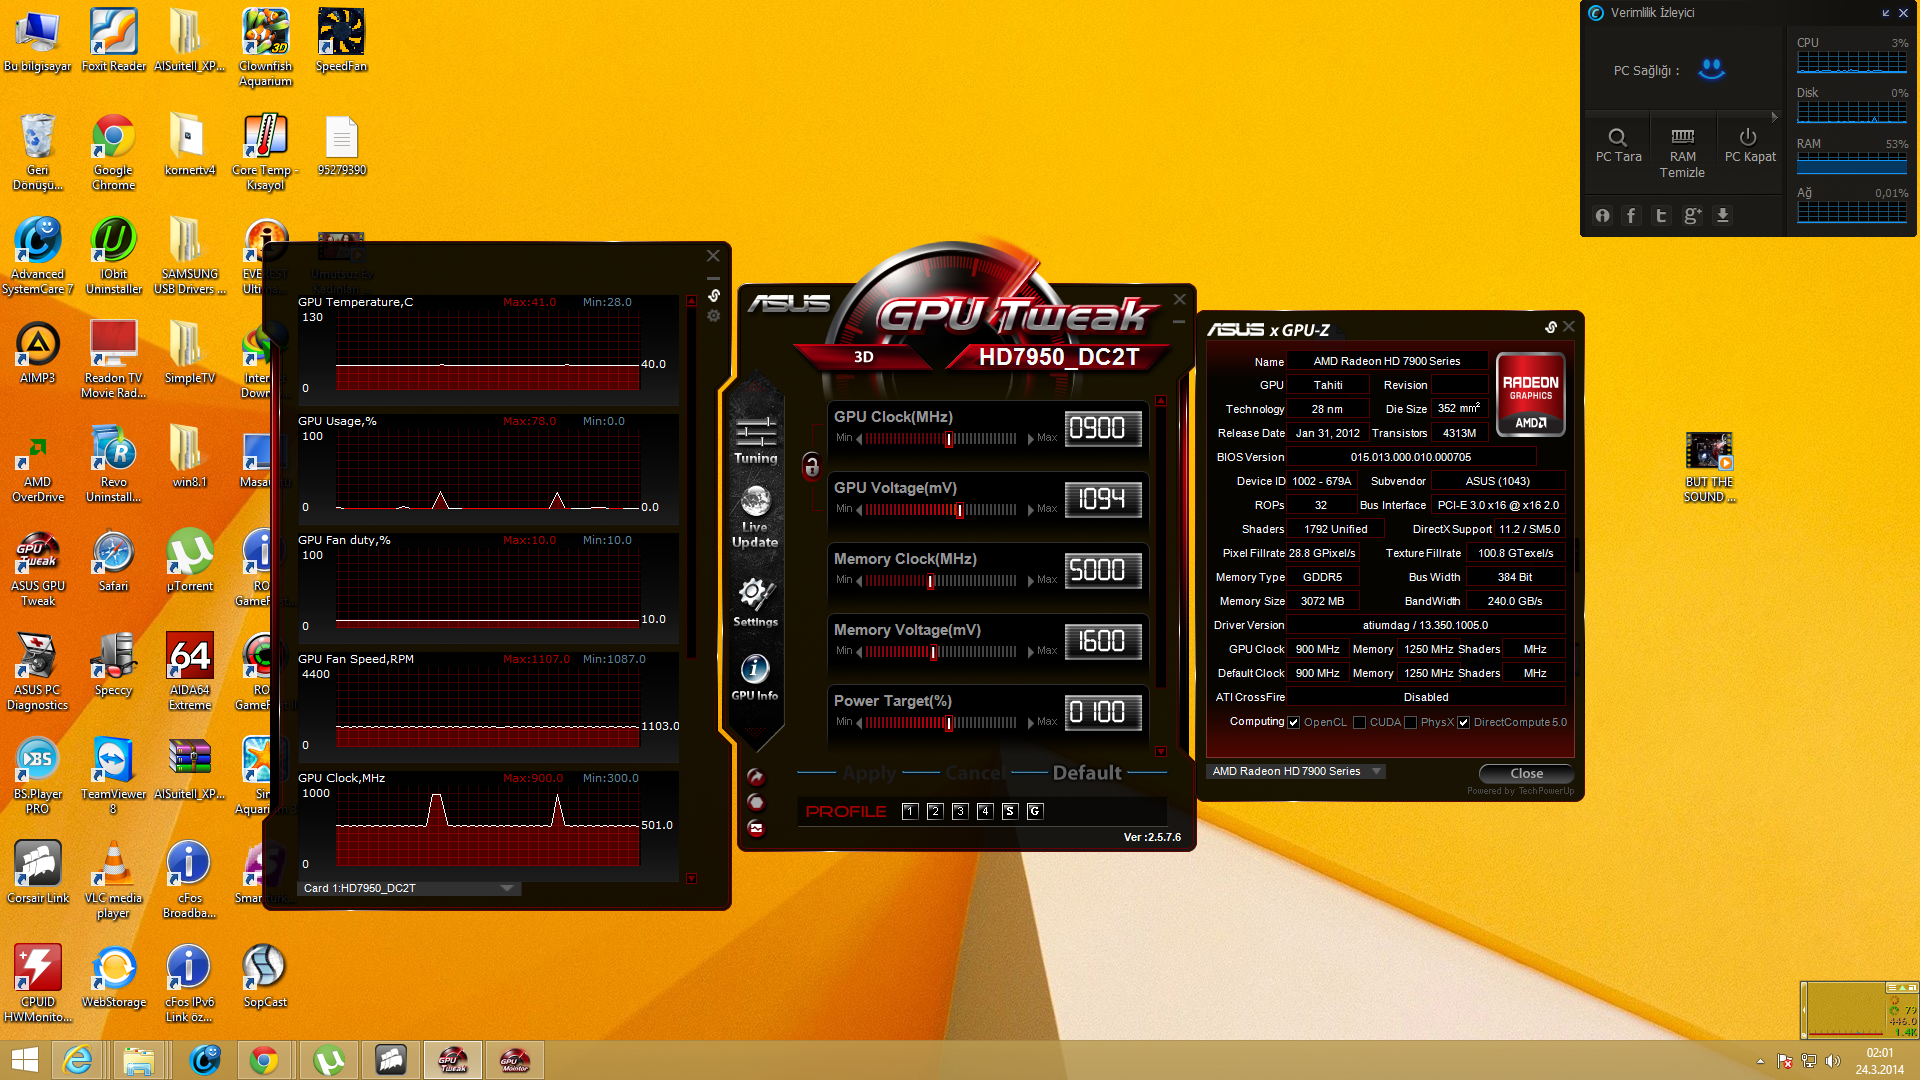The image size is (1920, 1080).
Task: Open AIDA64 Extreme desktop shortcut
Action: coord(190,672)
